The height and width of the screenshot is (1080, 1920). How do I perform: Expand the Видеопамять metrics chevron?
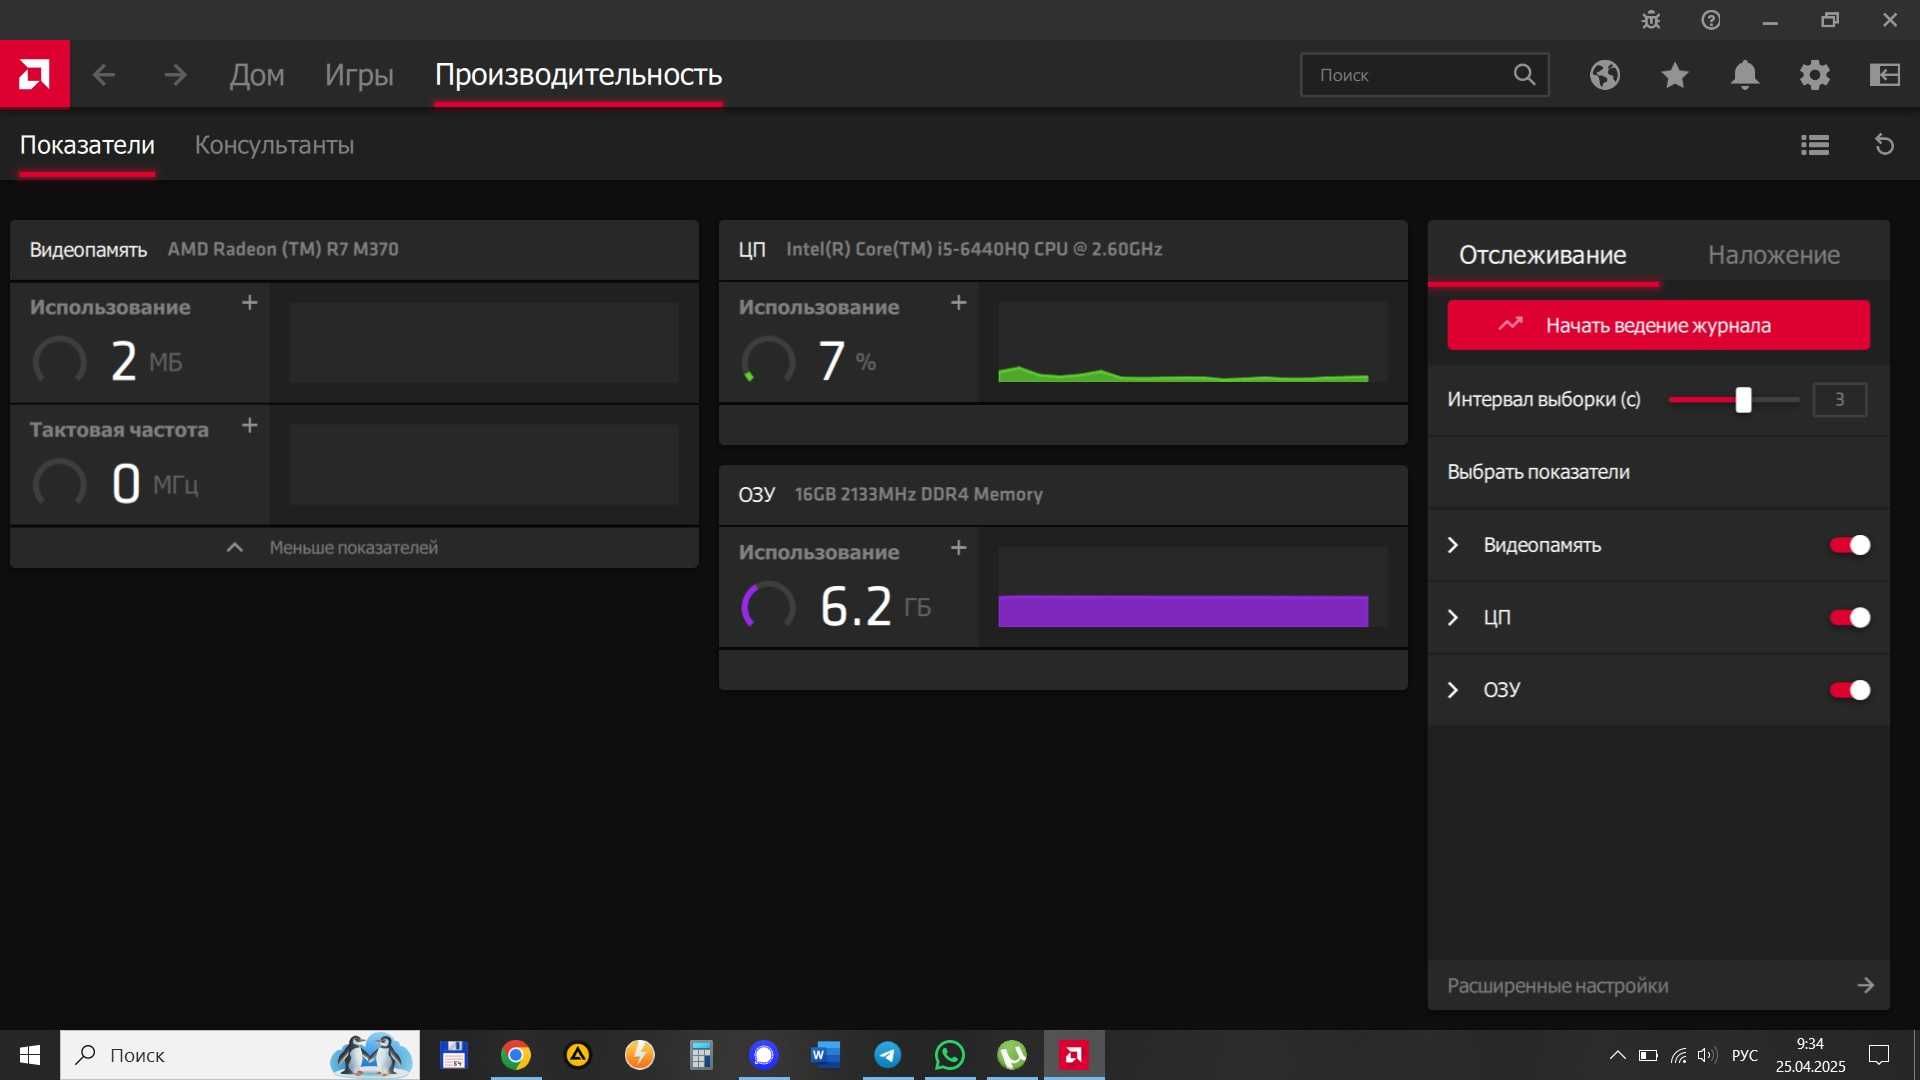click(x=1453, y=545)
